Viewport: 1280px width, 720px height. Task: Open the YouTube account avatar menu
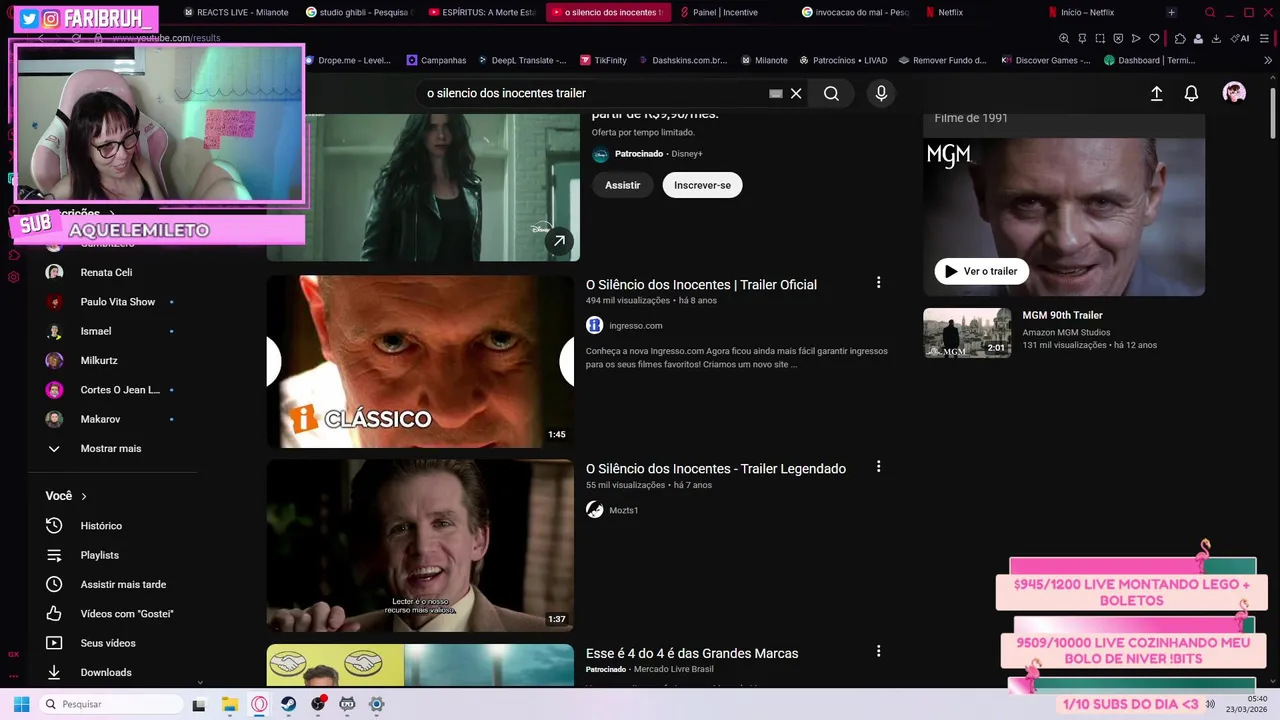(1234, 93)
